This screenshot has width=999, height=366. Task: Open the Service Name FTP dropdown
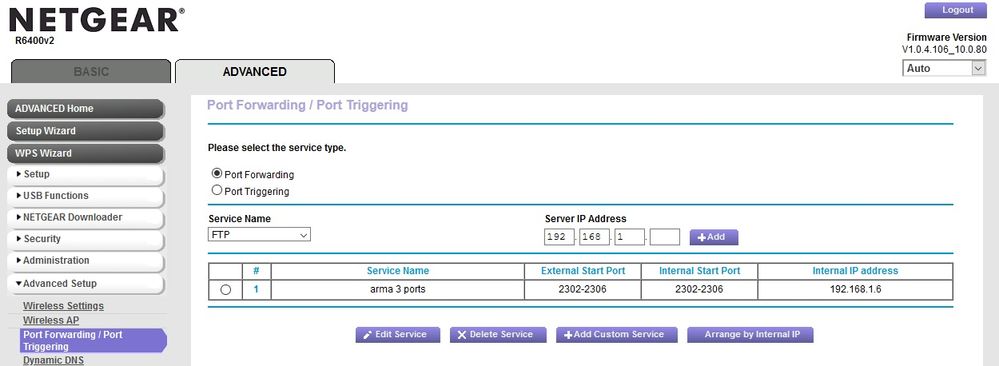coord(259,235)
